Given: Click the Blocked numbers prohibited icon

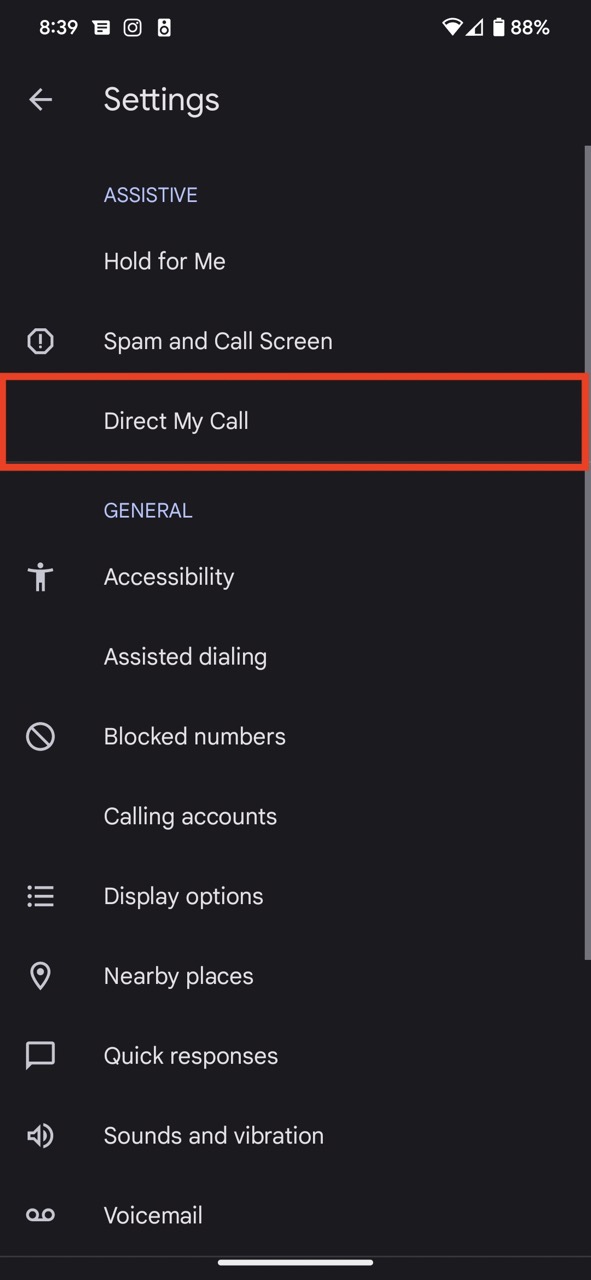Looking at the screenshot, I should coord(40,737).
